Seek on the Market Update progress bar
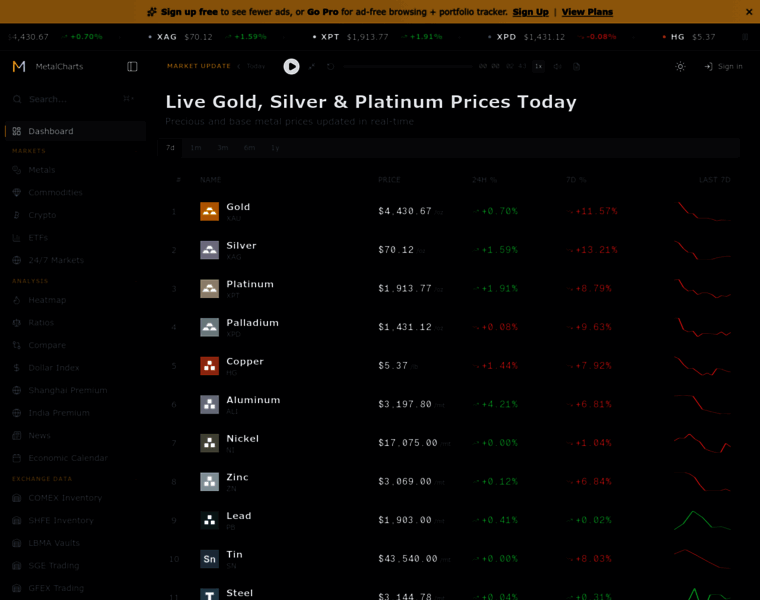 click(x=408, y=67)
